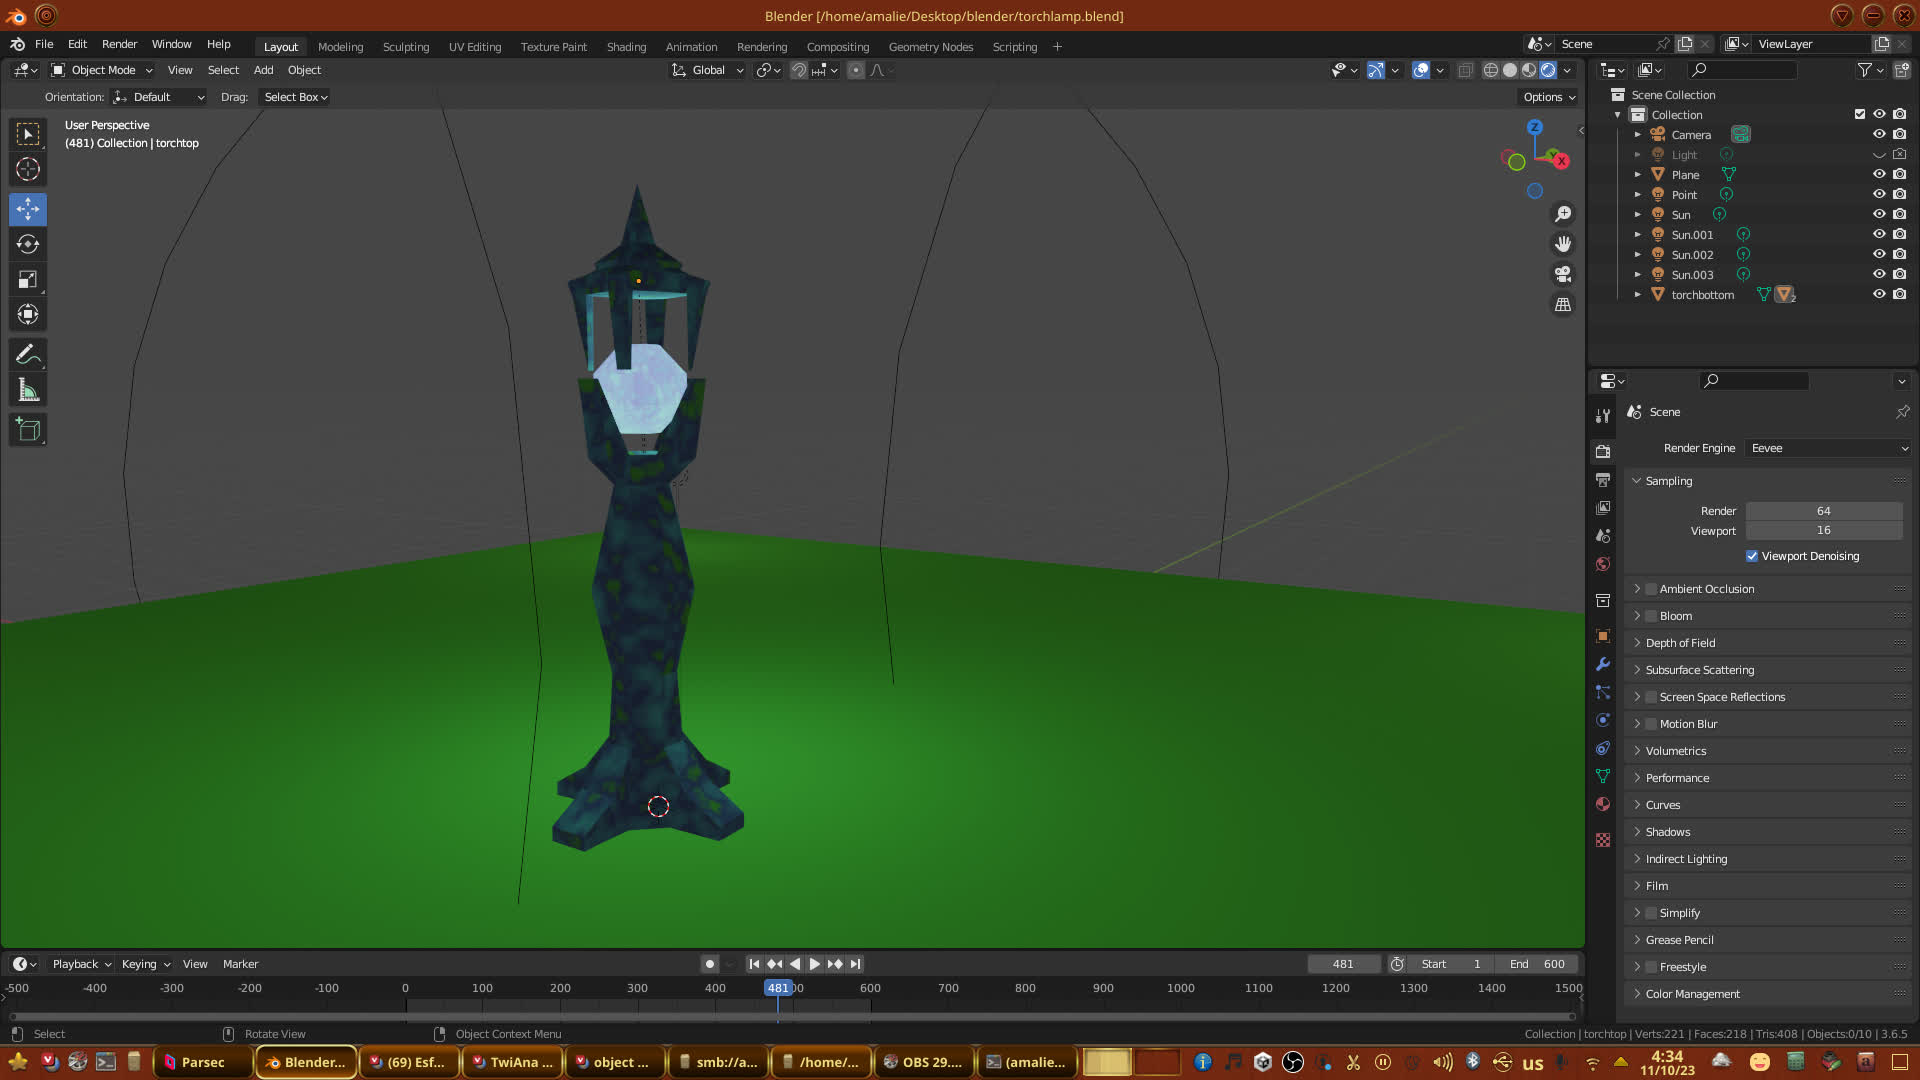Switch to perspective/orthographic grid icon
Viewport: 1920px width, 1080px height.
[x=1563, y=305]
